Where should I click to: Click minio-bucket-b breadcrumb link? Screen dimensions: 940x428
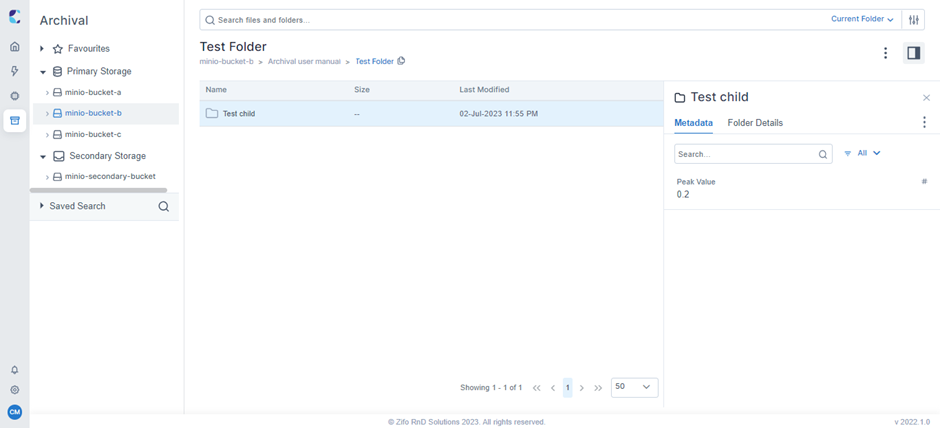(227, 61)
